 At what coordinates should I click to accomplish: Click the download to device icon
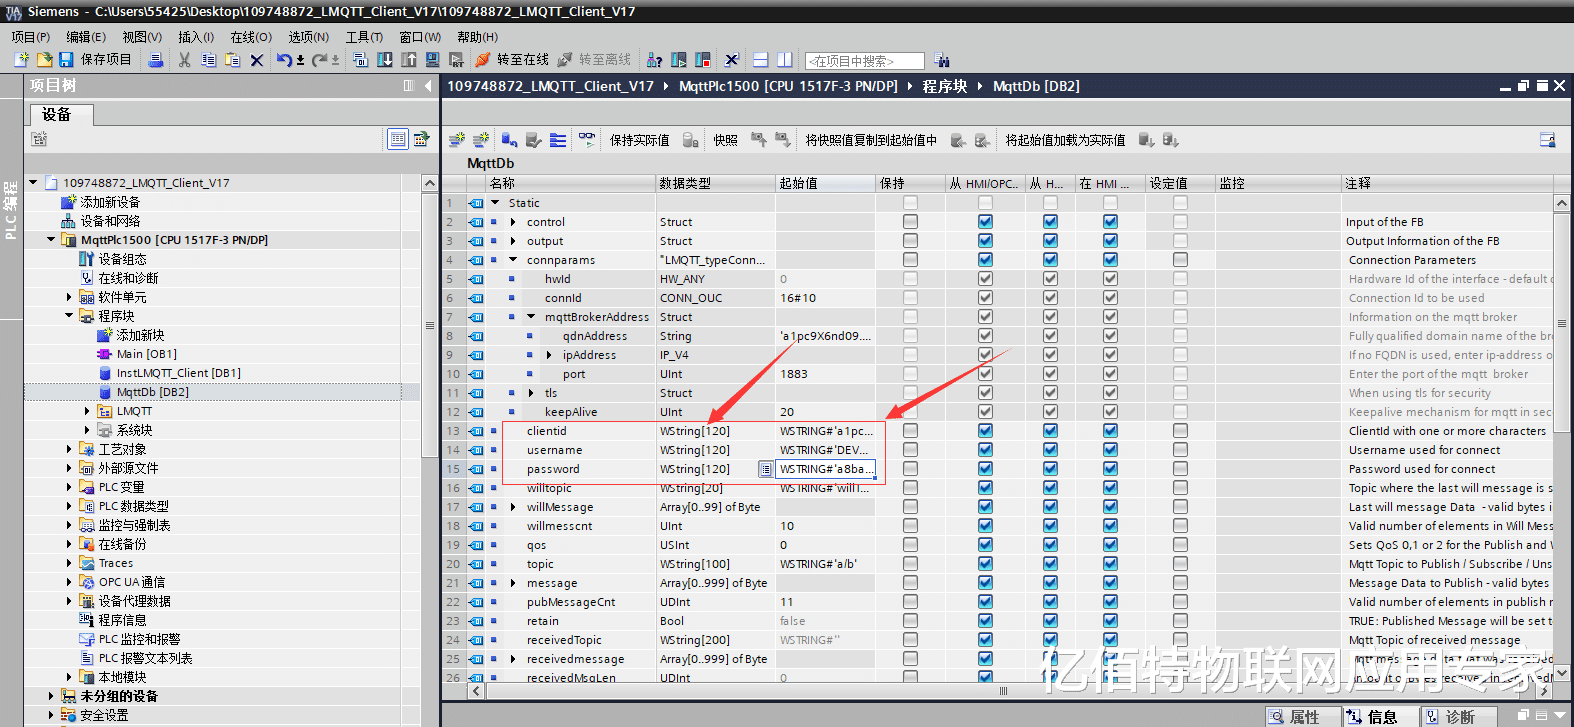point(385,60)
